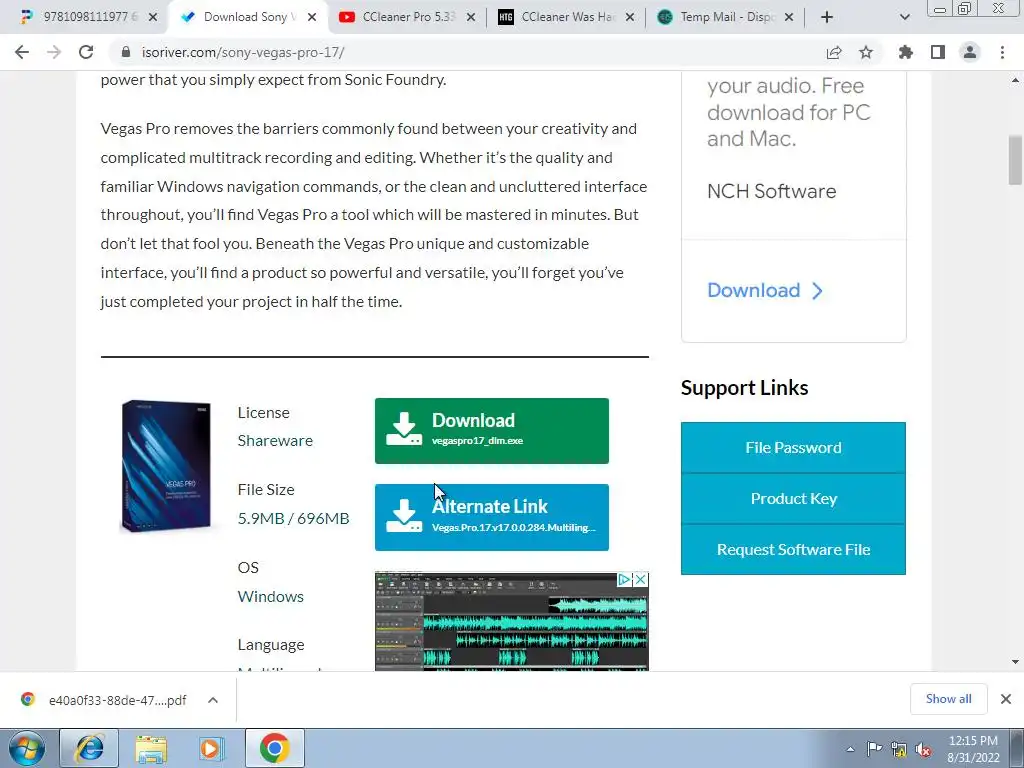Click the scrollbar up arrow
The height and width of the screenshot is (768, 1024).
1015,80
